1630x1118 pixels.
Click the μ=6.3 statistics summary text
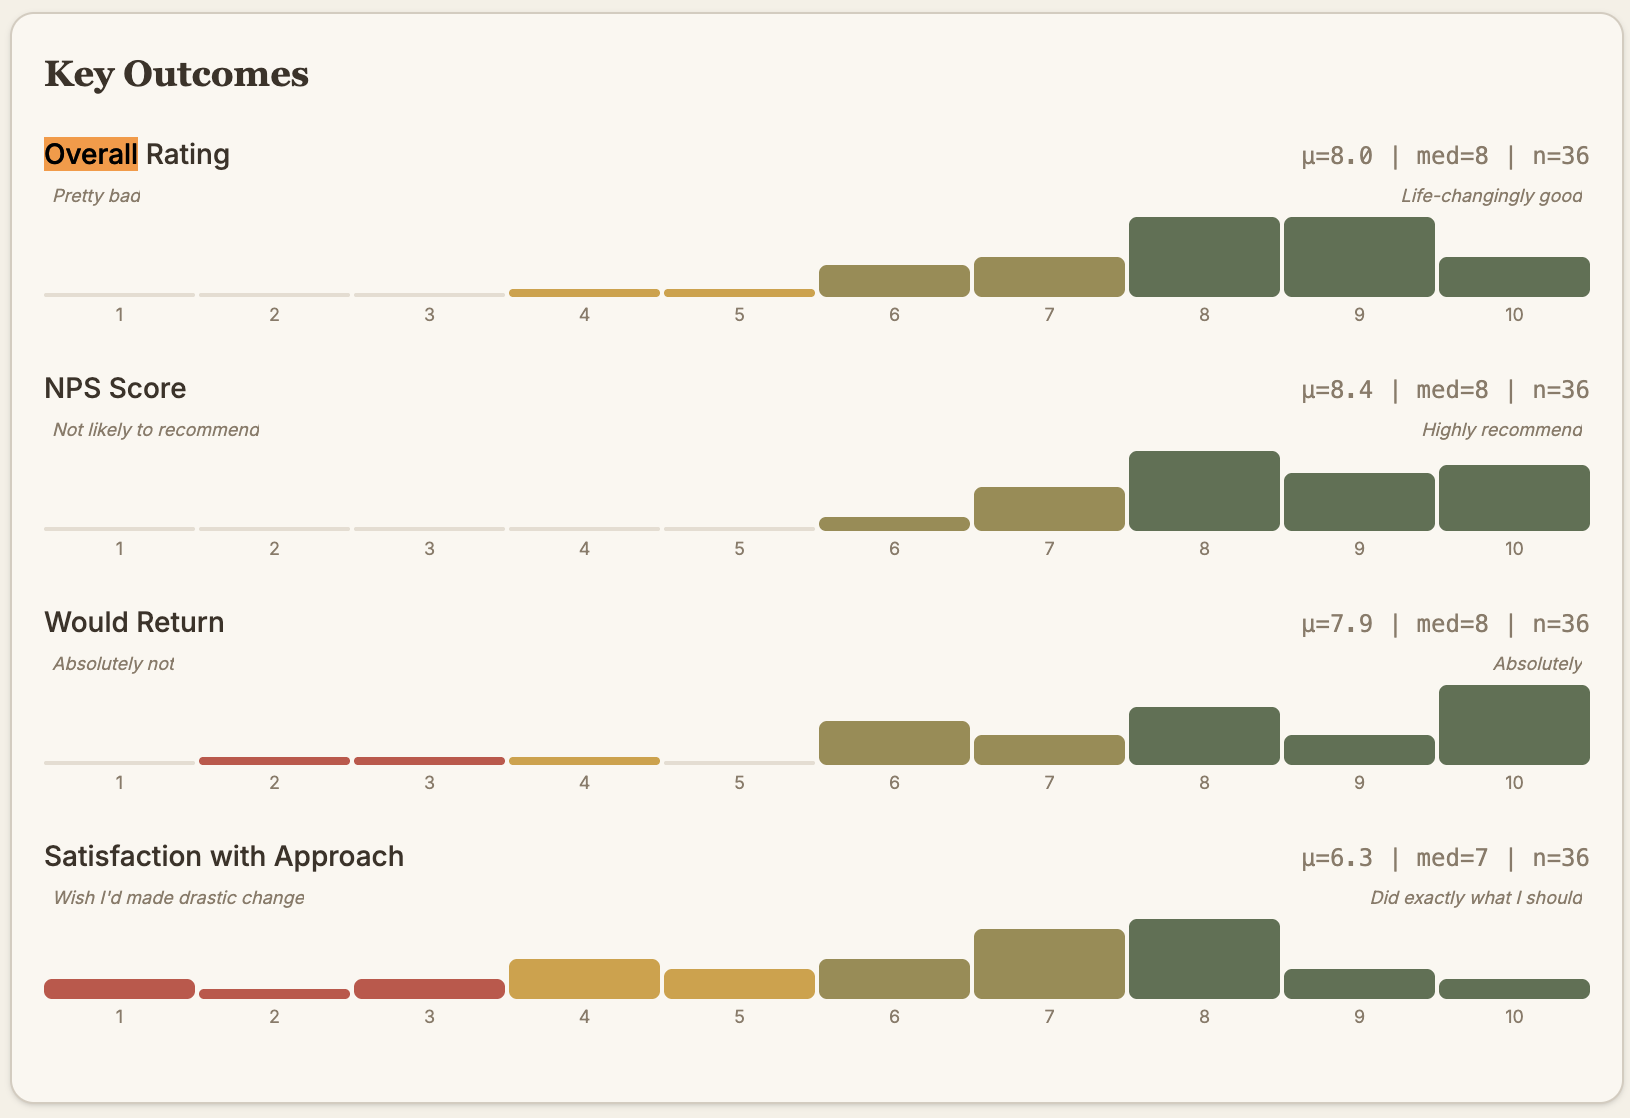pyautogui.click(x=1444, y=858)
